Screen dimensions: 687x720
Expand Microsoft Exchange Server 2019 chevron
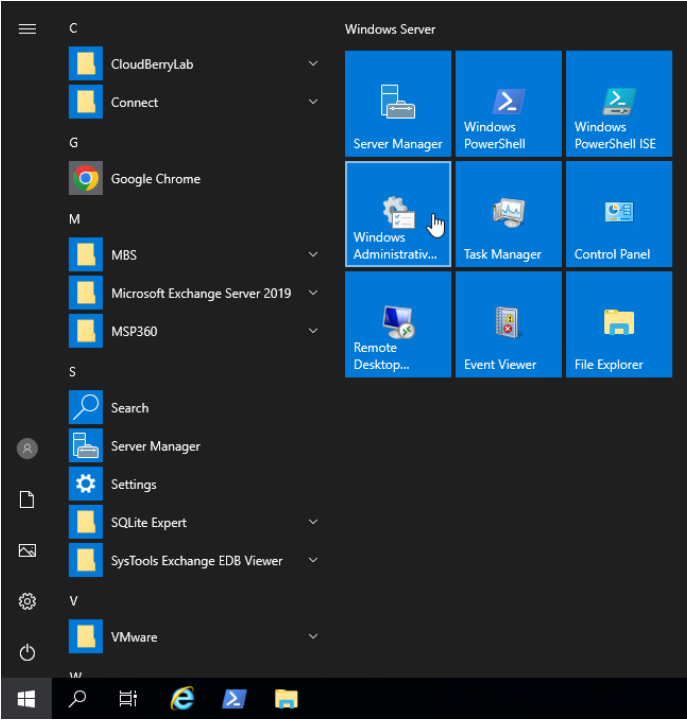point(313,292)
